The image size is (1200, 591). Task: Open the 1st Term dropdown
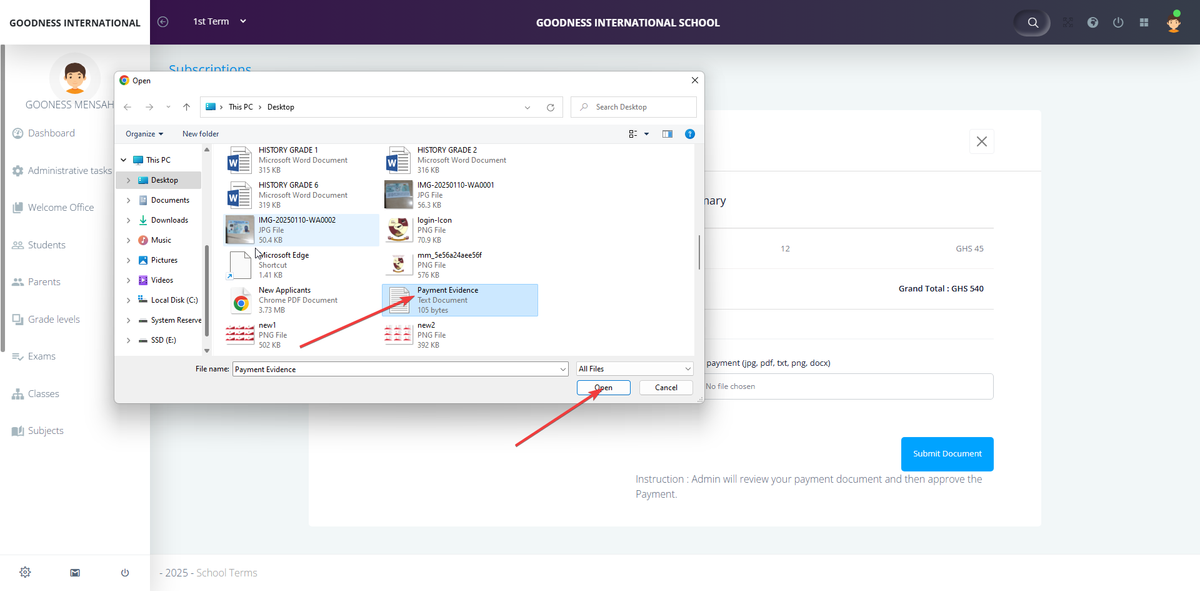219,22
